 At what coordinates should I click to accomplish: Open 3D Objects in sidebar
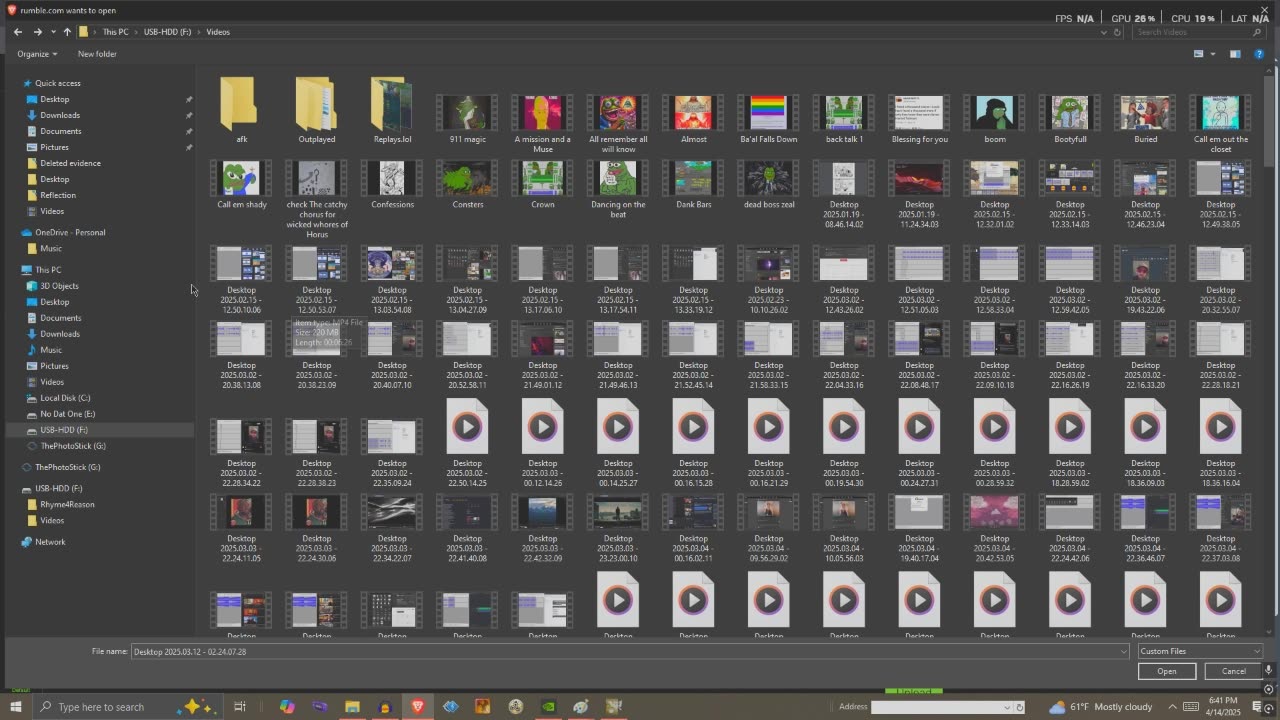(x=59, y=286)
